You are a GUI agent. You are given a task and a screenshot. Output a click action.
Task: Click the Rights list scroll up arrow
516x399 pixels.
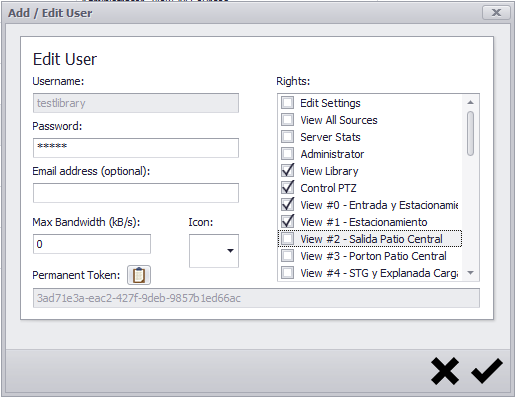tap(470, 102)
